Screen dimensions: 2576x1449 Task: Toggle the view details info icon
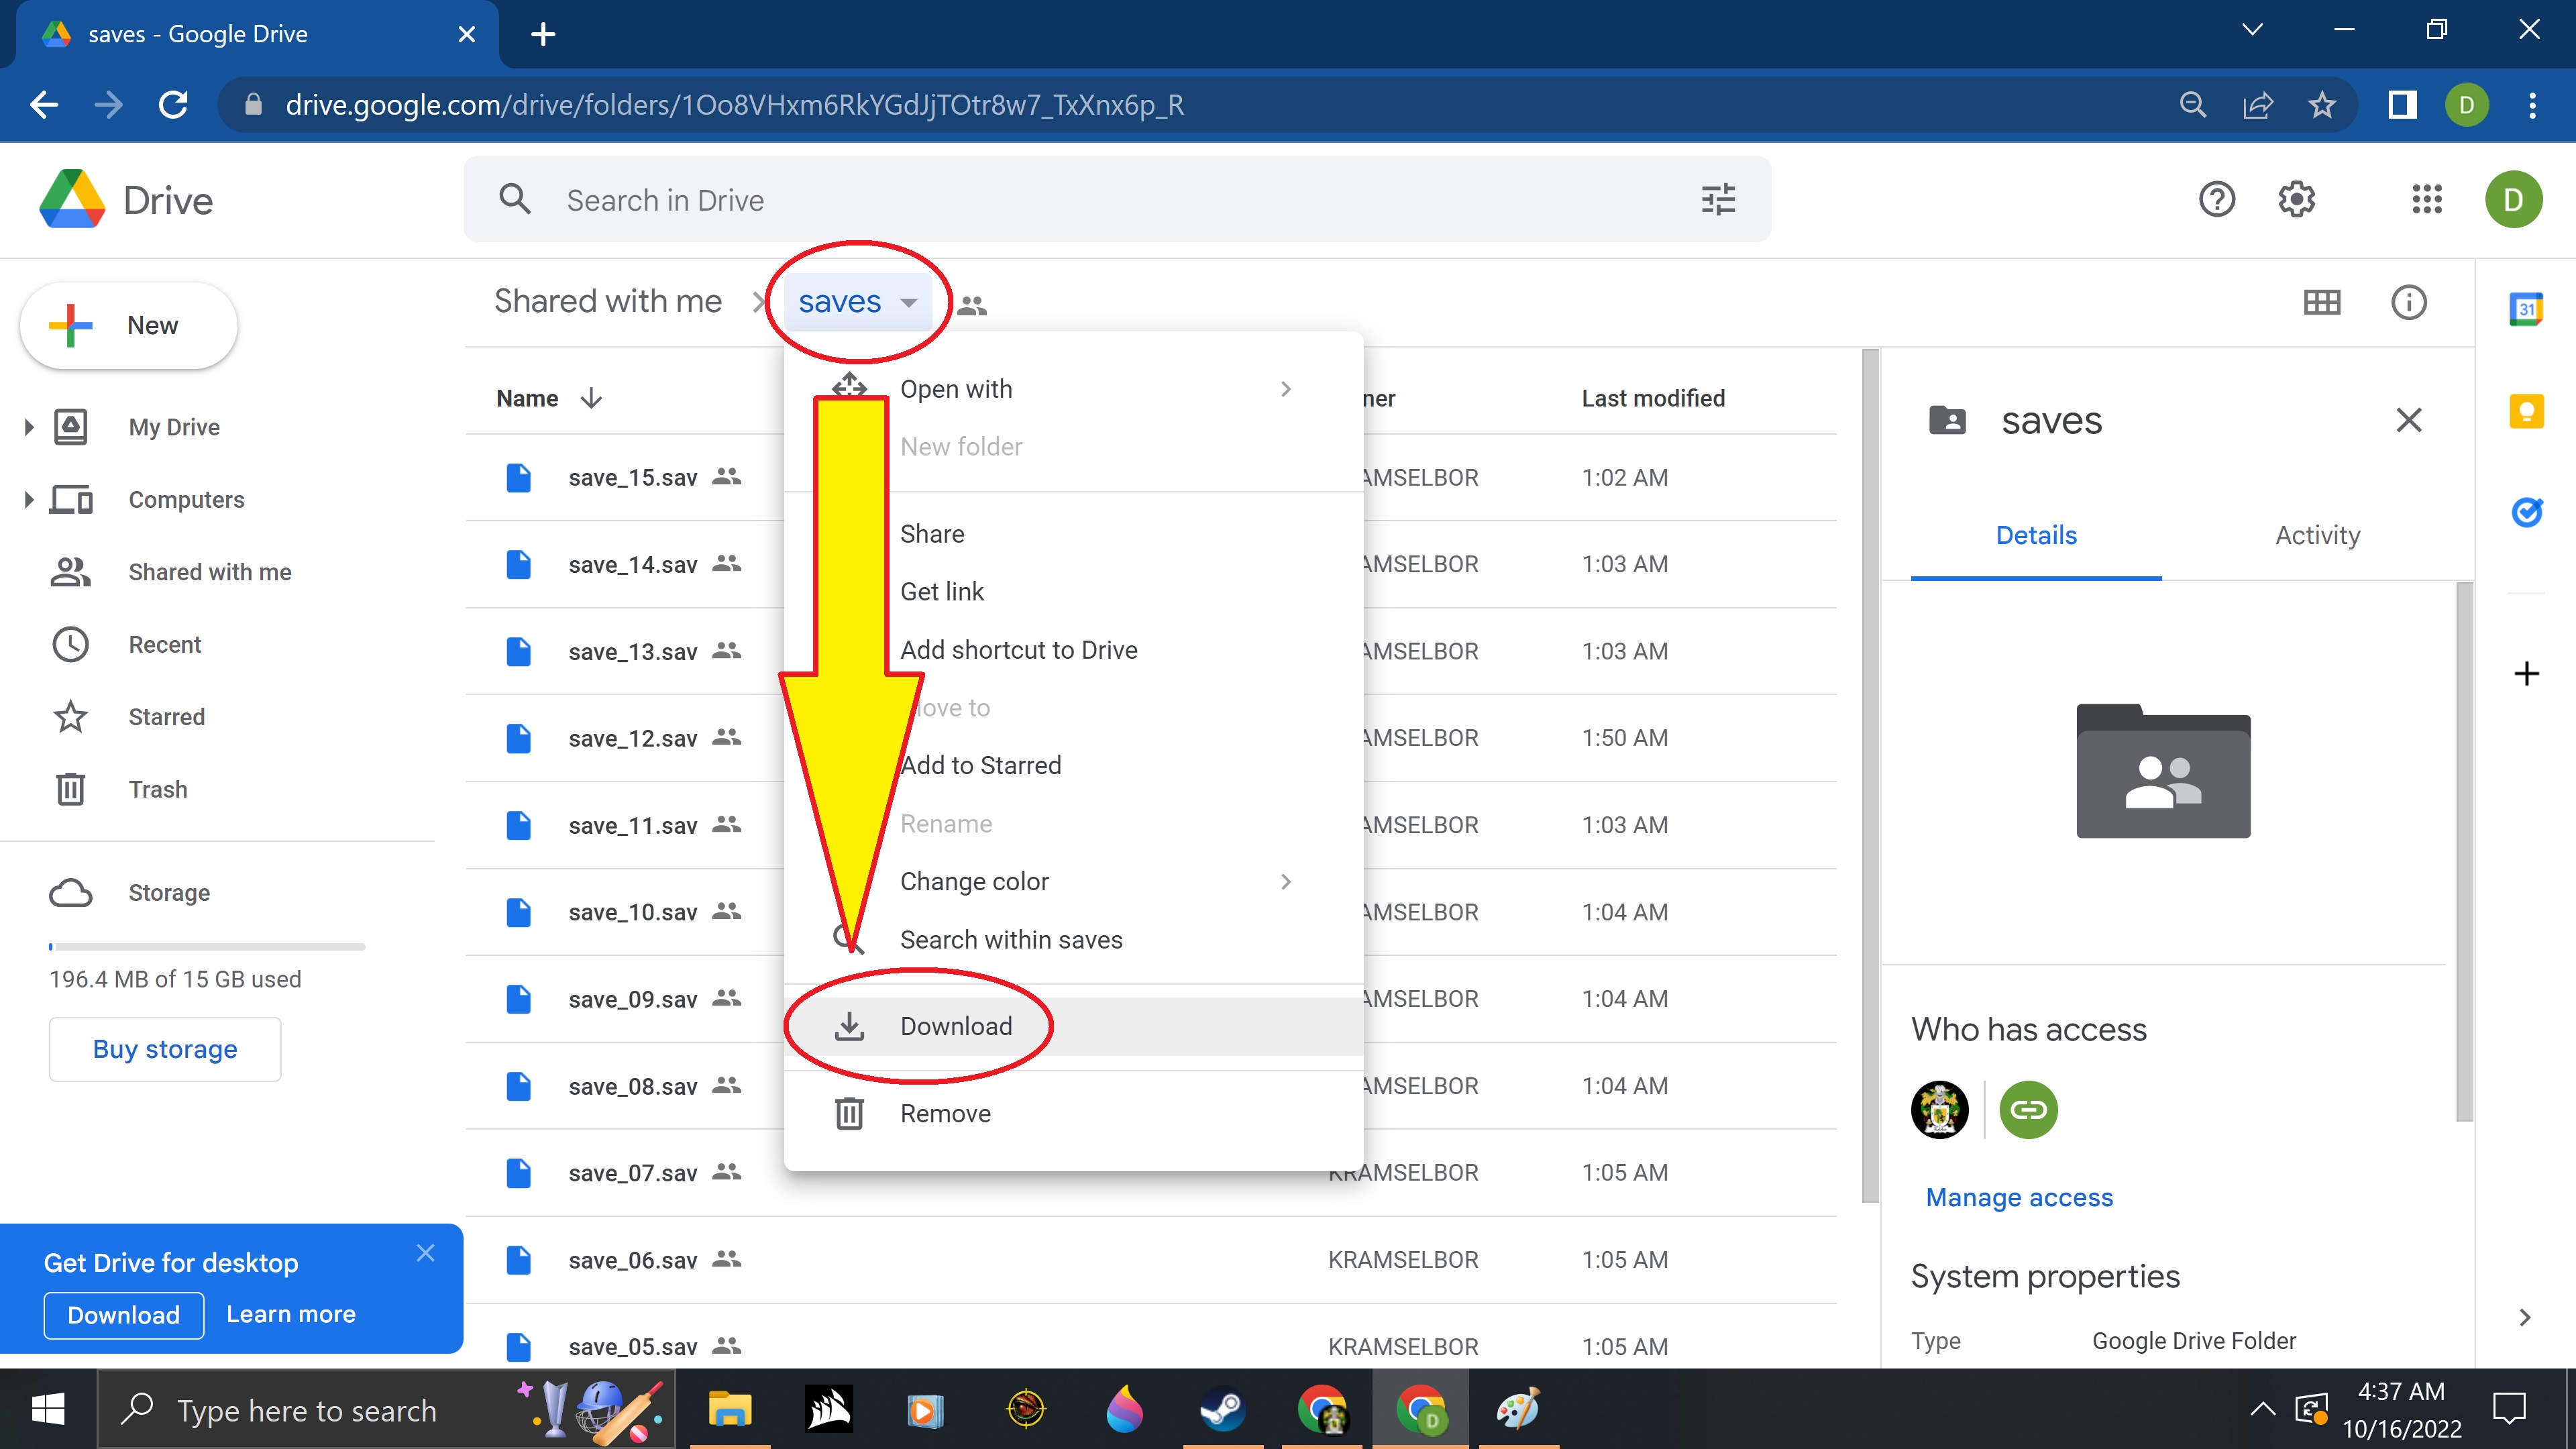click(2408, 302)
